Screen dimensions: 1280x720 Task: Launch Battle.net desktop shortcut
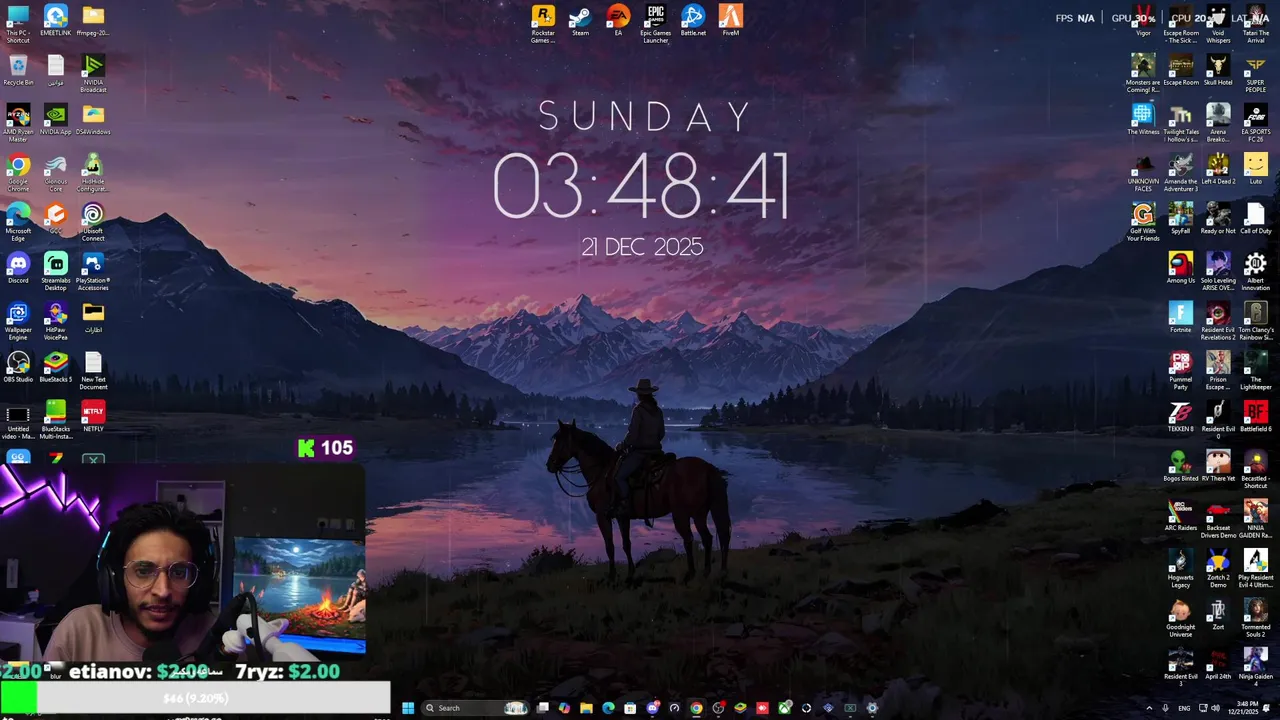(693, 21)
